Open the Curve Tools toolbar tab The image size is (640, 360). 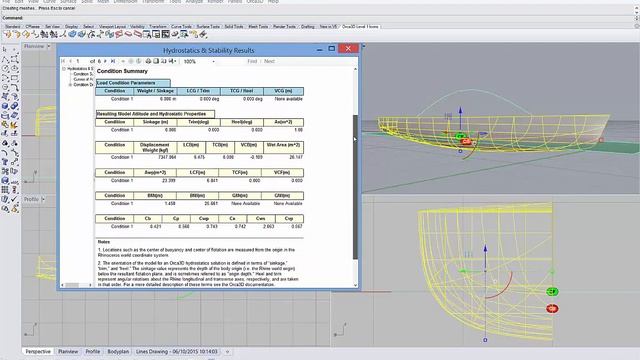[181, 27]
